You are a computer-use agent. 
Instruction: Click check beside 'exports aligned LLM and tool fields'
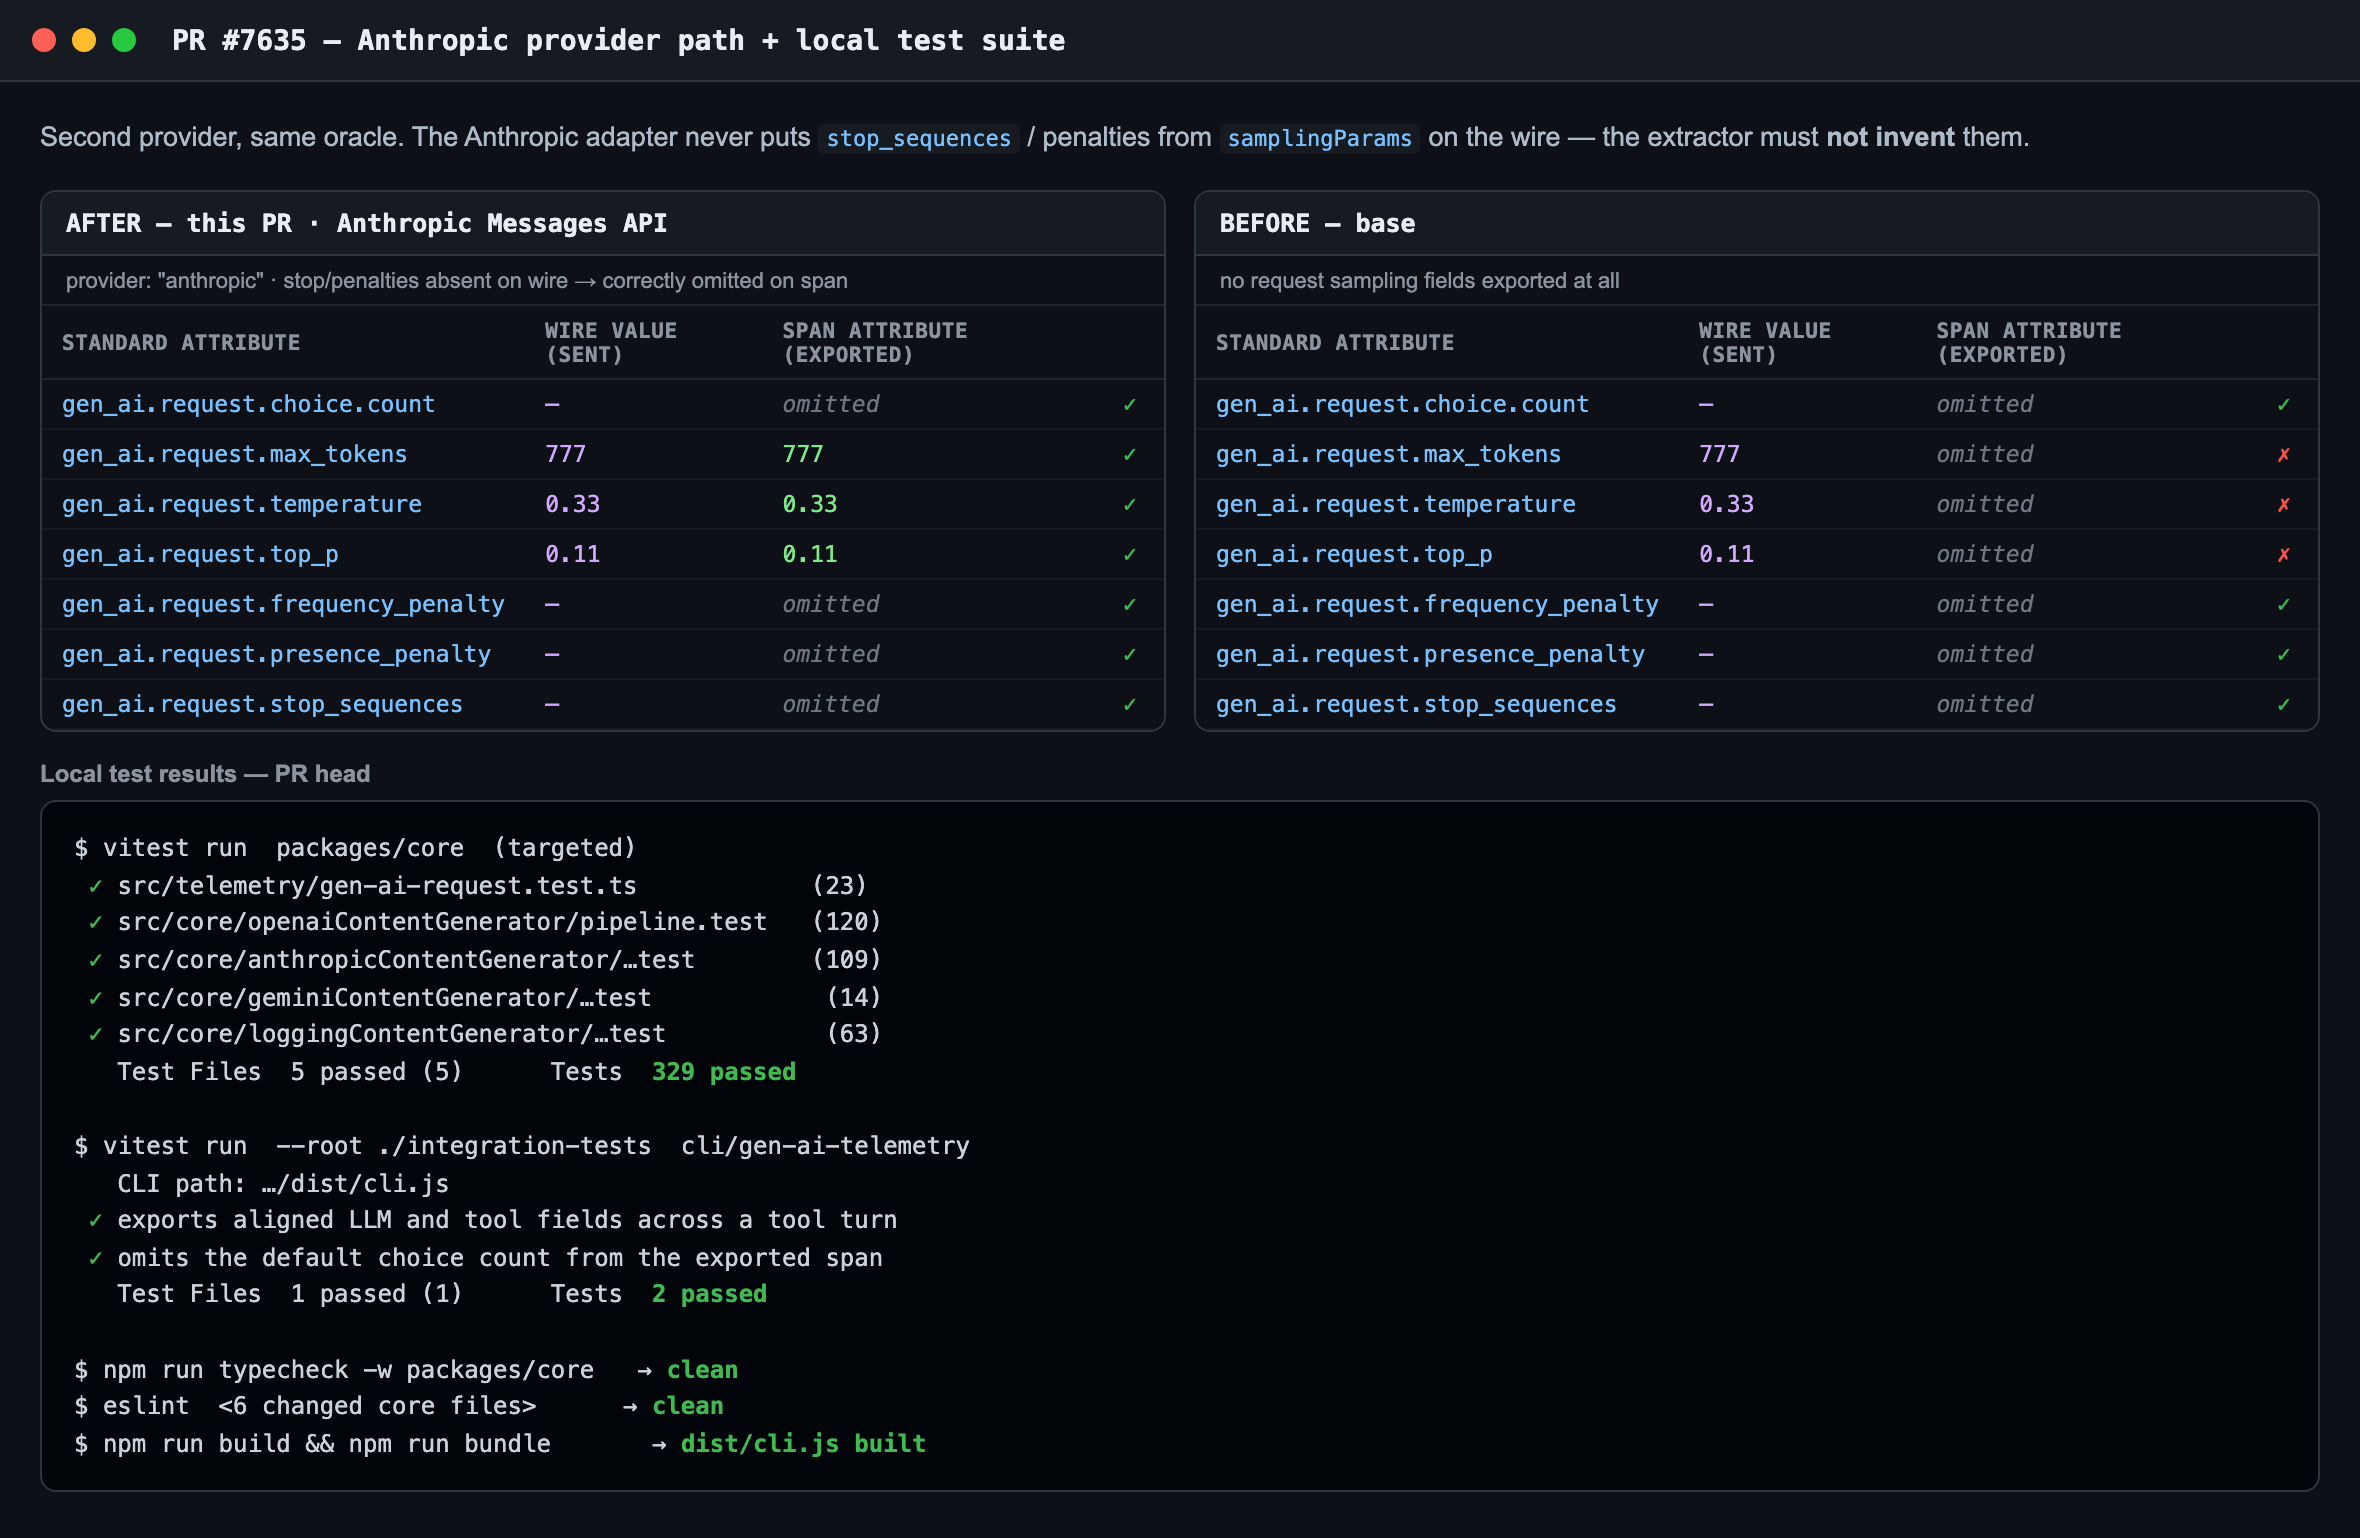(95, 1220)
